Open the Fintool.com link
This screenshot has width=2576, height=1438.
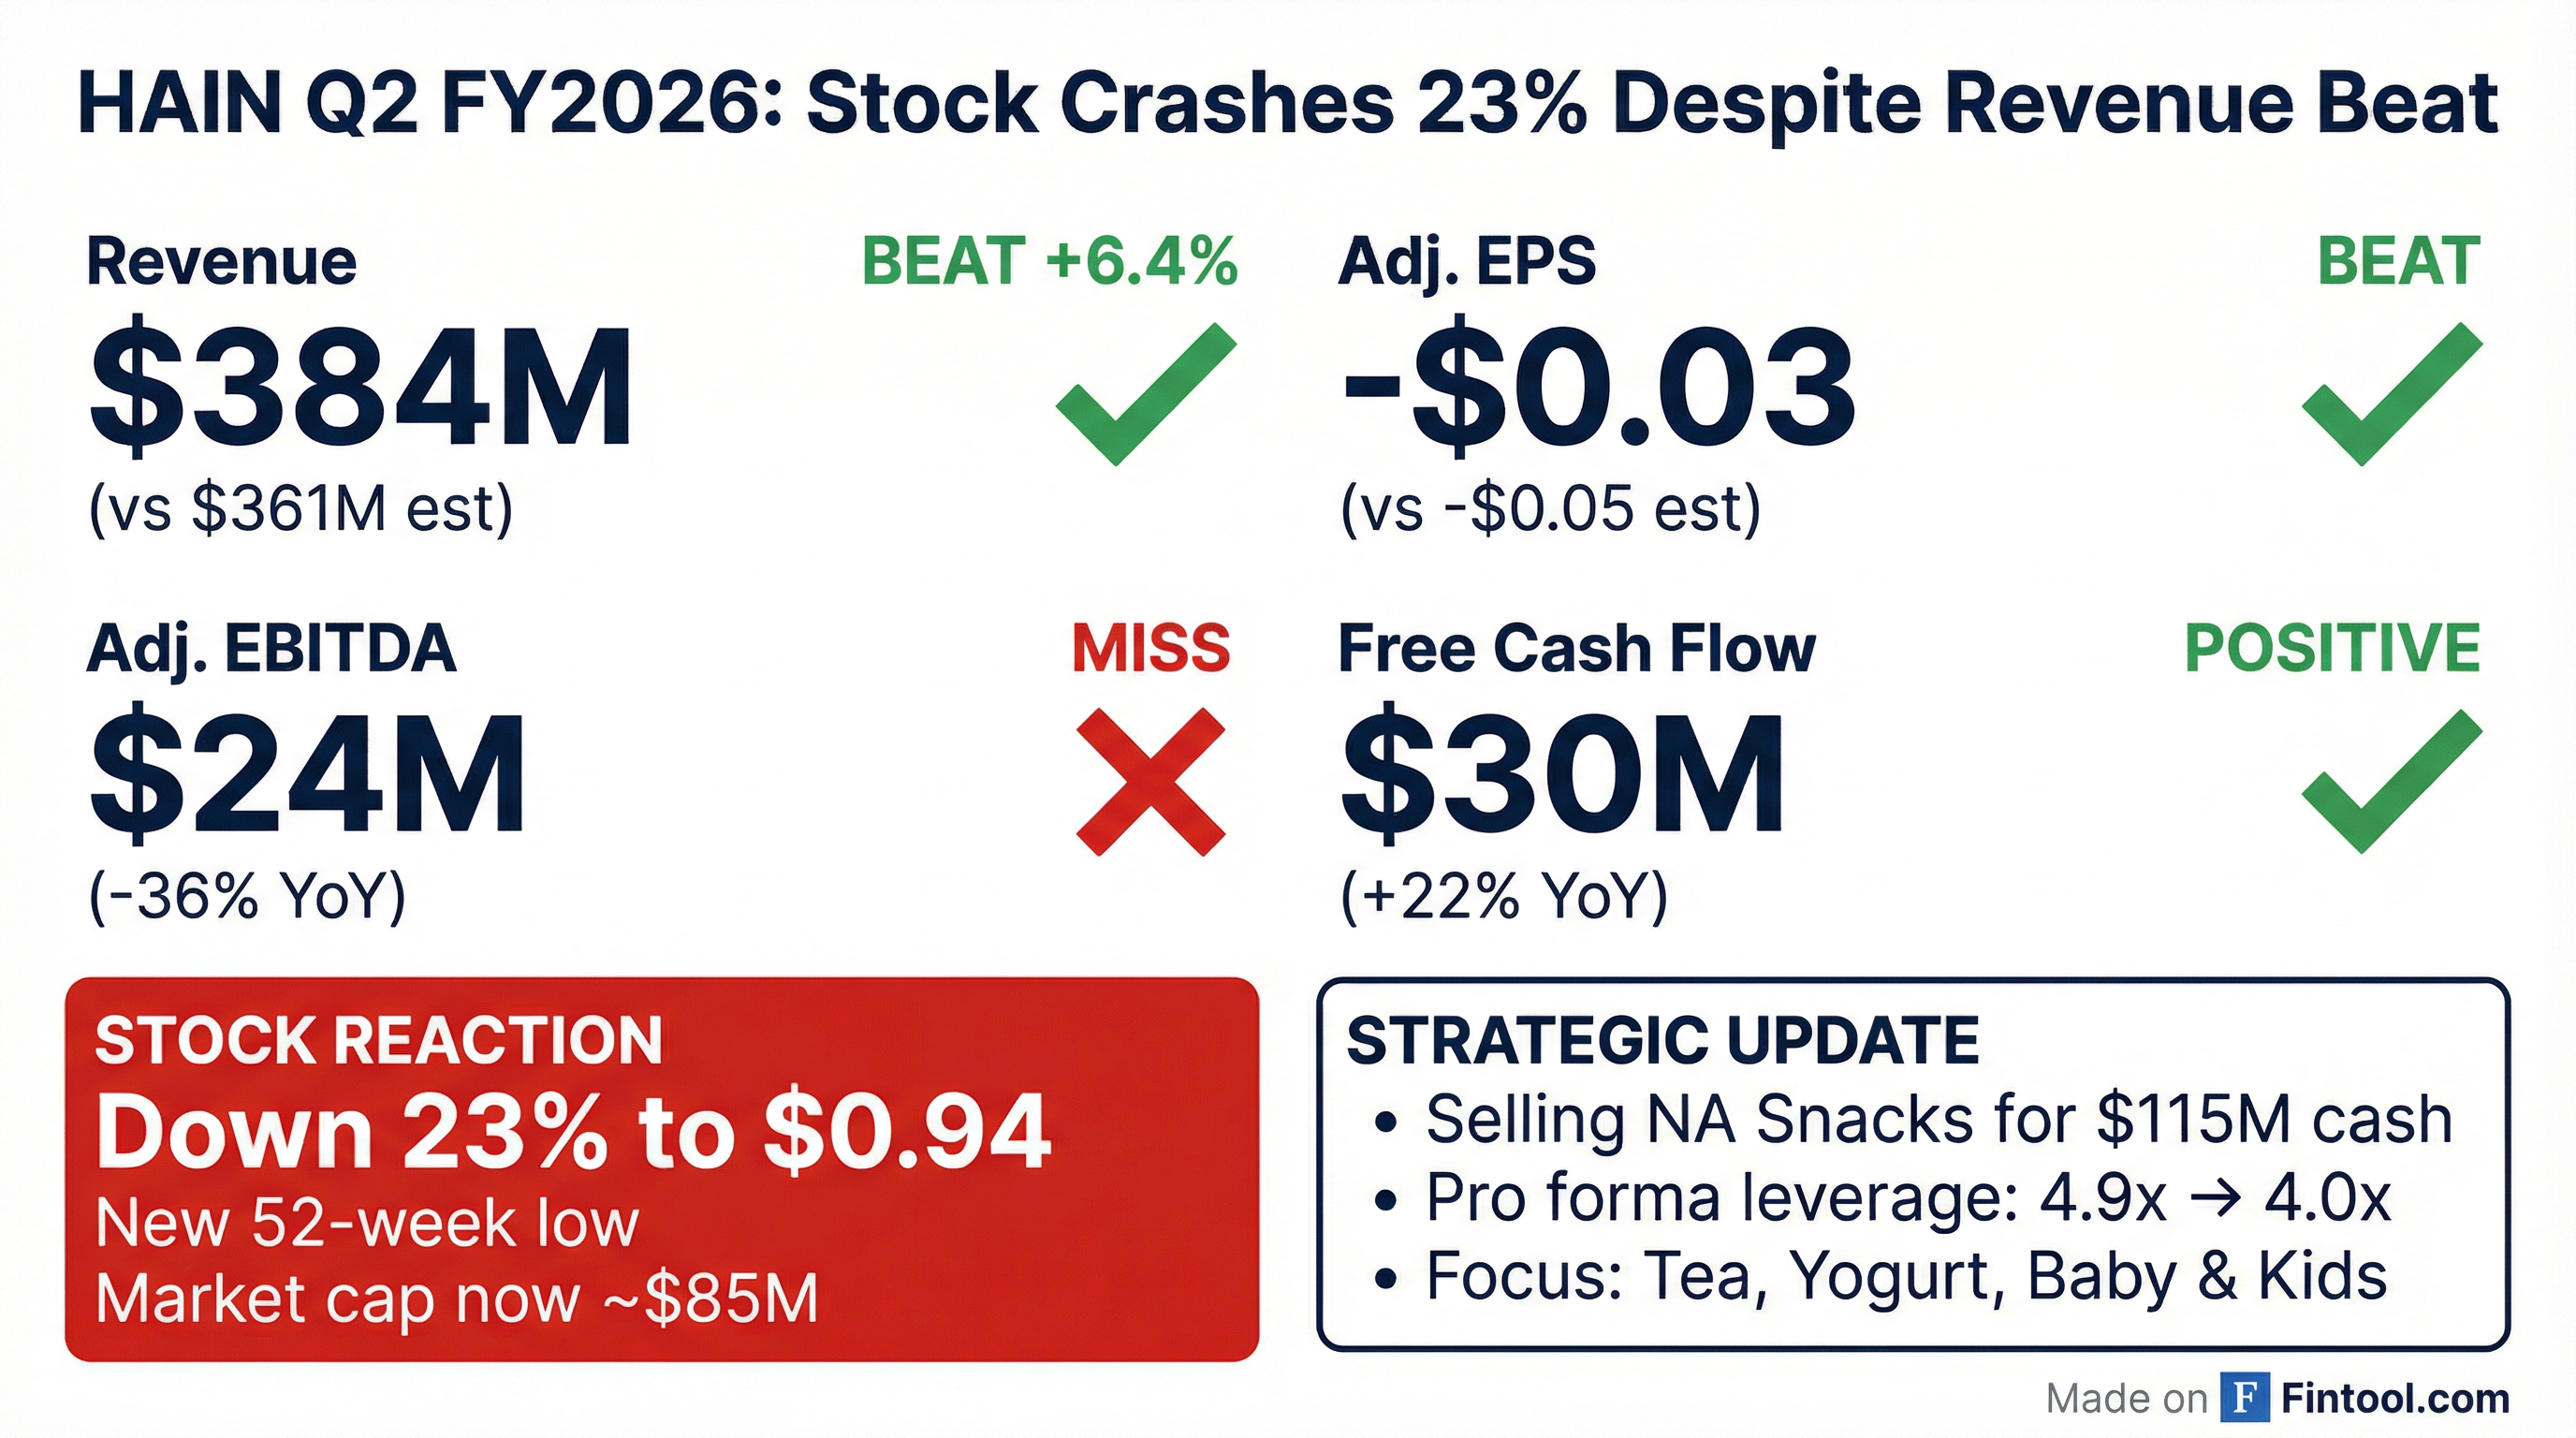[2395, 1398]
